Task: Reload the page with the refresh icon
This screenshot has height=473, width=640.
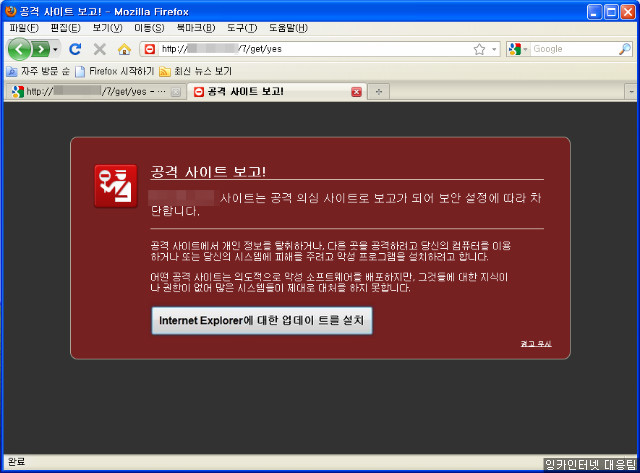Action: 75,49
